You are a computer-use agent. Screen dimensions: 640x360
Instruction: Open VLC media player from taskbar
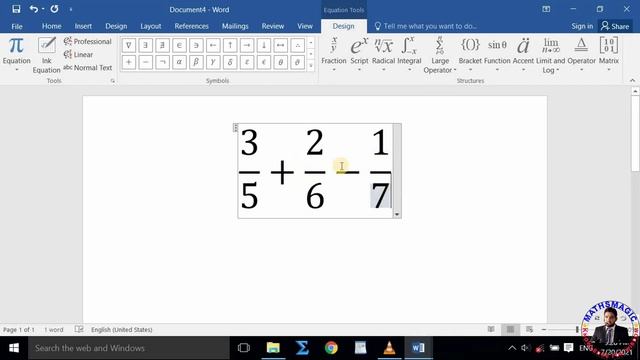(389, 348)
